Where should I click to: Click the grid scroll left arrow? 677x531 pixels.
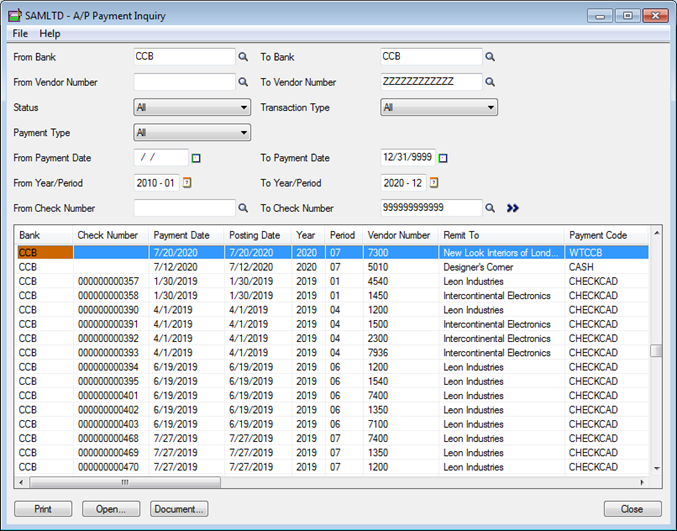point(21,482)
